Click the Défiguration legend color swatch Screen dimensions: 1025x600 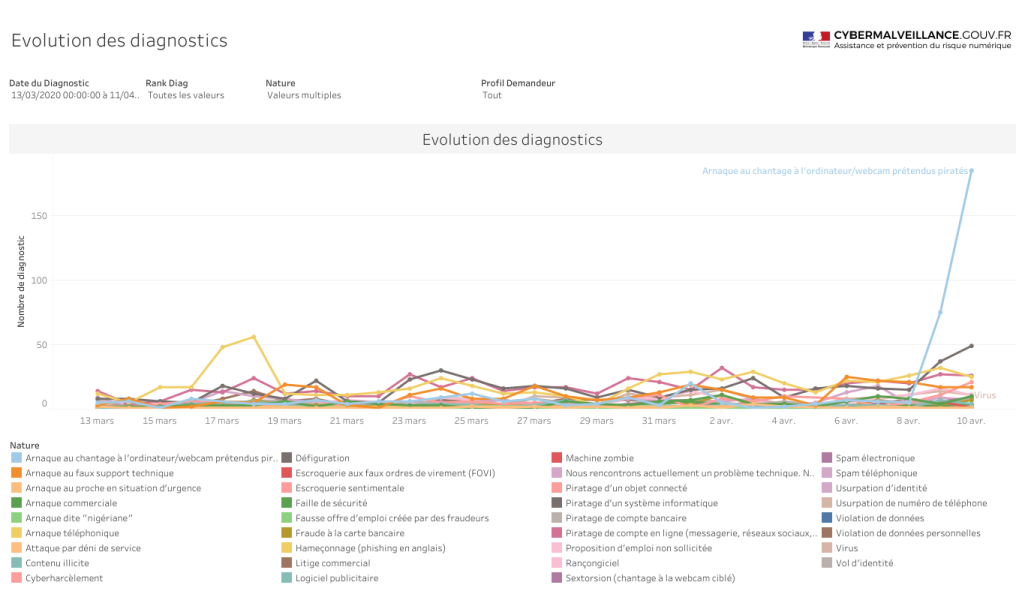287,458
